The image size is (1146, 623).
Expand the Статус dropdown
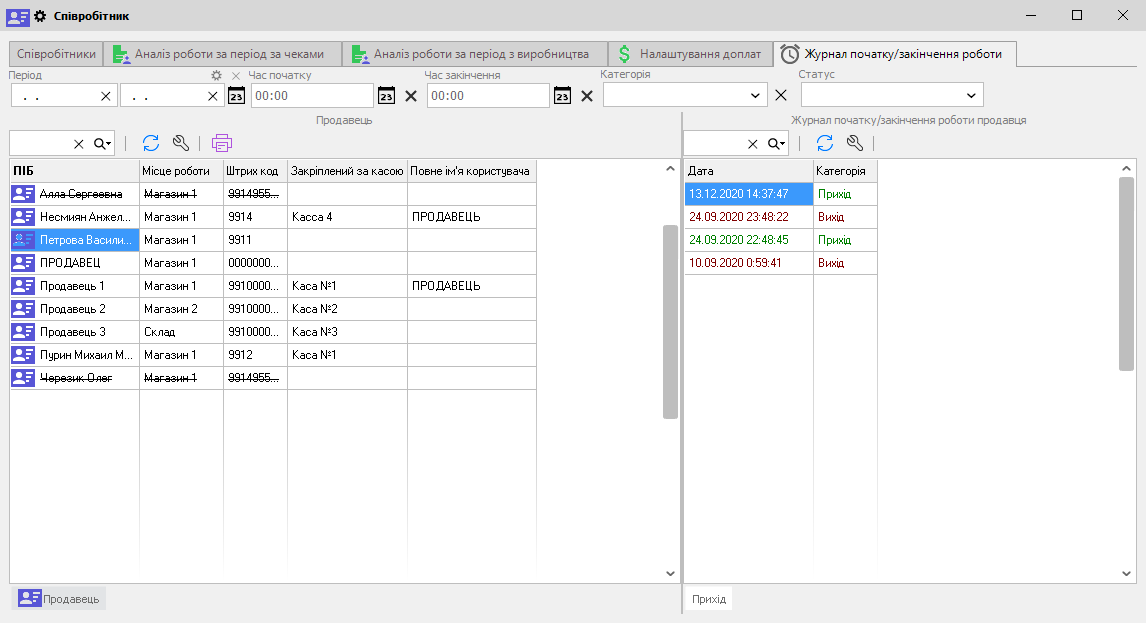971,95
